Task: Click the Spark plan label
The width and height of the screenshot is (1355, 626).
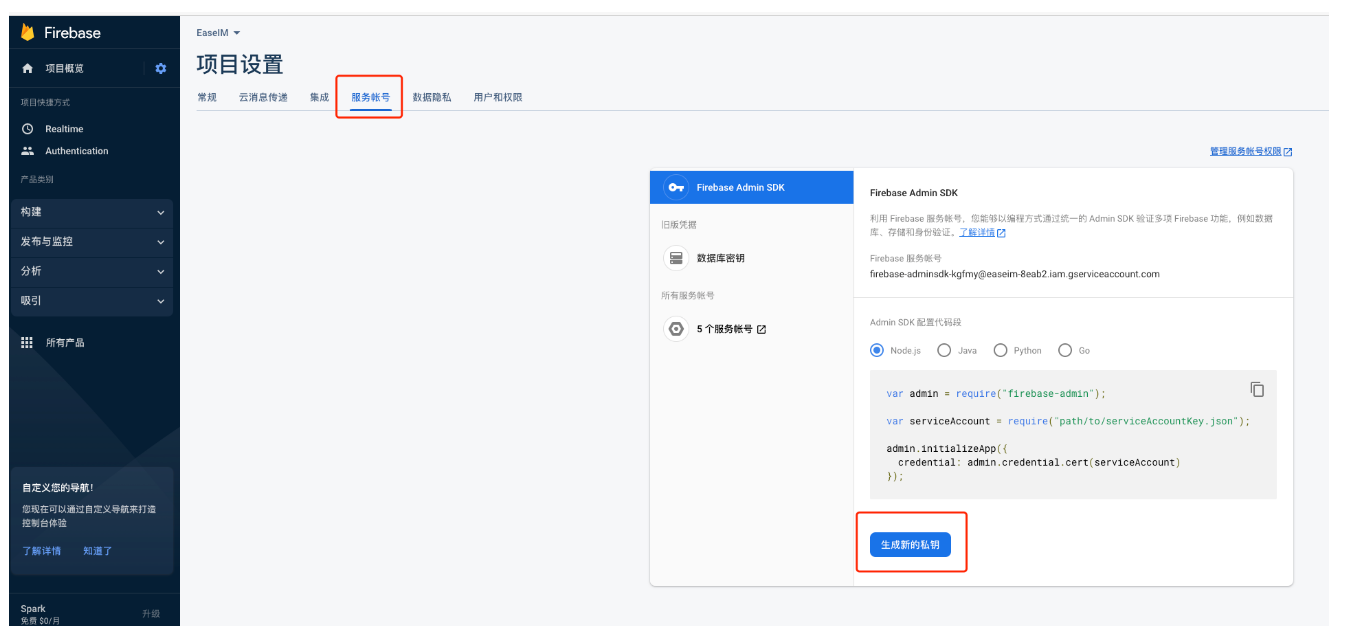Action: pos(33,608)
